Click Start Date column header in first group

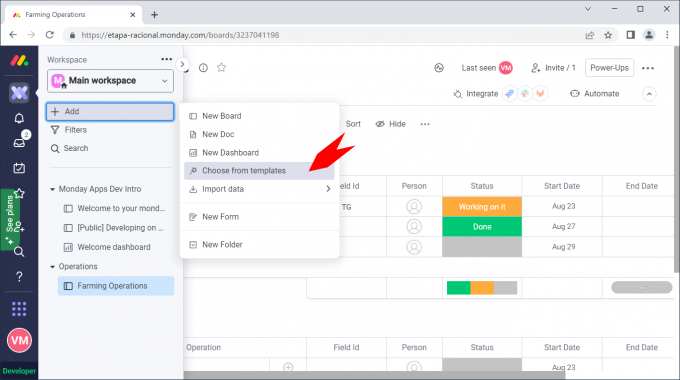point(562,186)
